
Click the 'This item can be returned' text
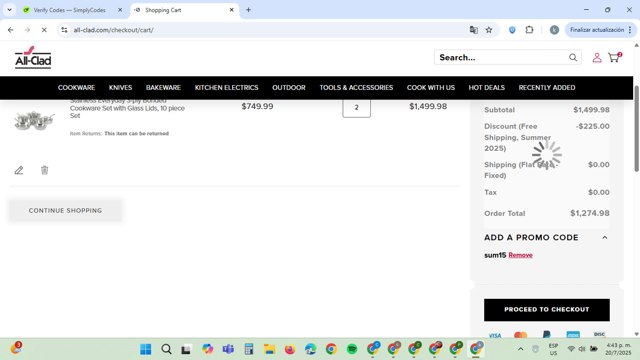136,133
